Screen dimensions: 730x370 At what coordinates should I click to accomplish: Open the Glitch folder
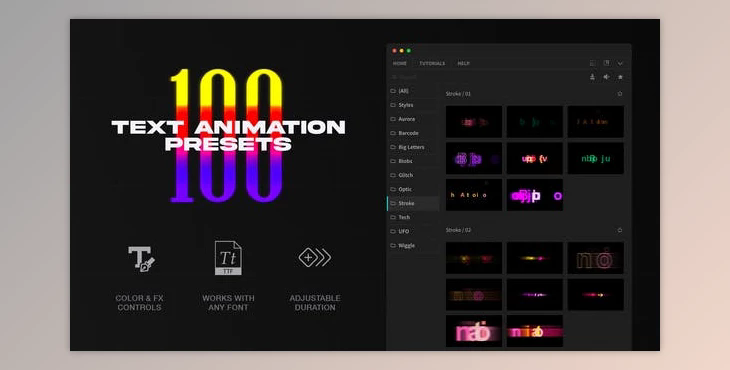click(x=413, y=175)
